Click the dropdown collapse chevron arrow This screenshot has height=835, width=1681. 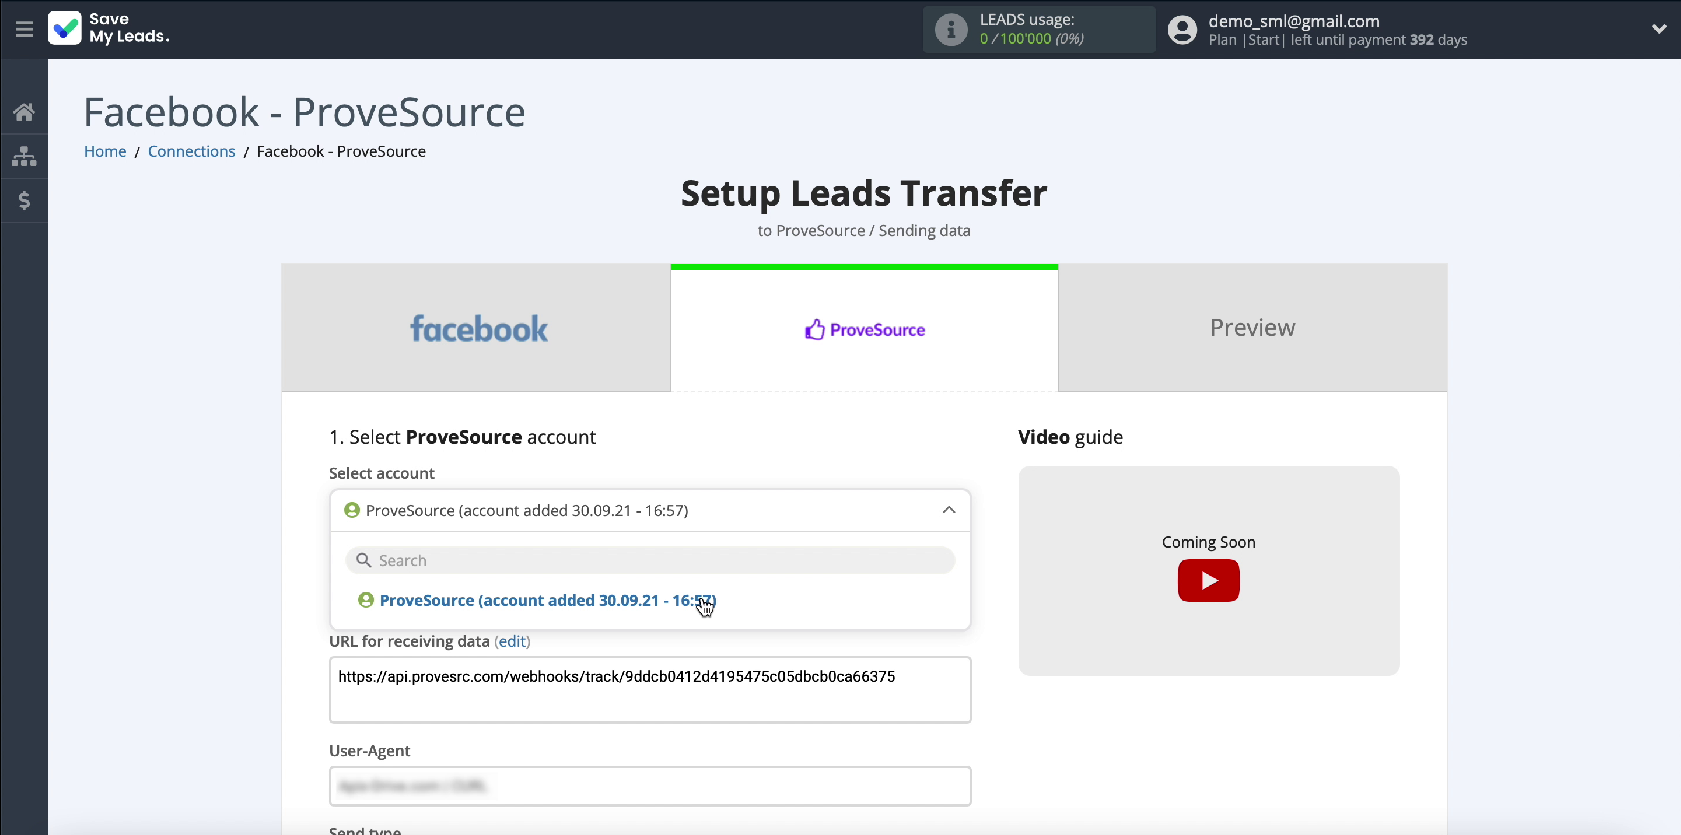coord(949,510)
